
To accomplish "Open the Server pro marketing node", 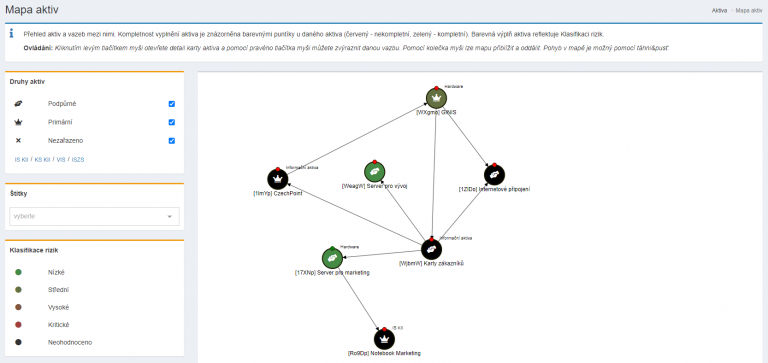I will [x=332, y=258].
